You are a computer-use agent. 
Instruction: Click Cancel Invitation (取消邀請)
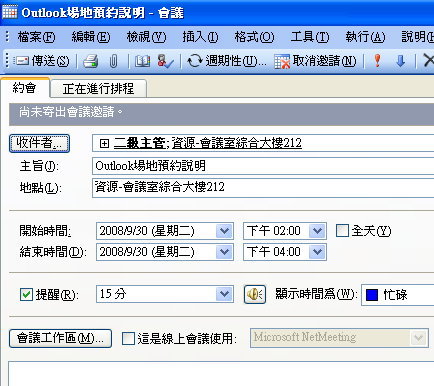pyautogui.click(x=315, y=61)
